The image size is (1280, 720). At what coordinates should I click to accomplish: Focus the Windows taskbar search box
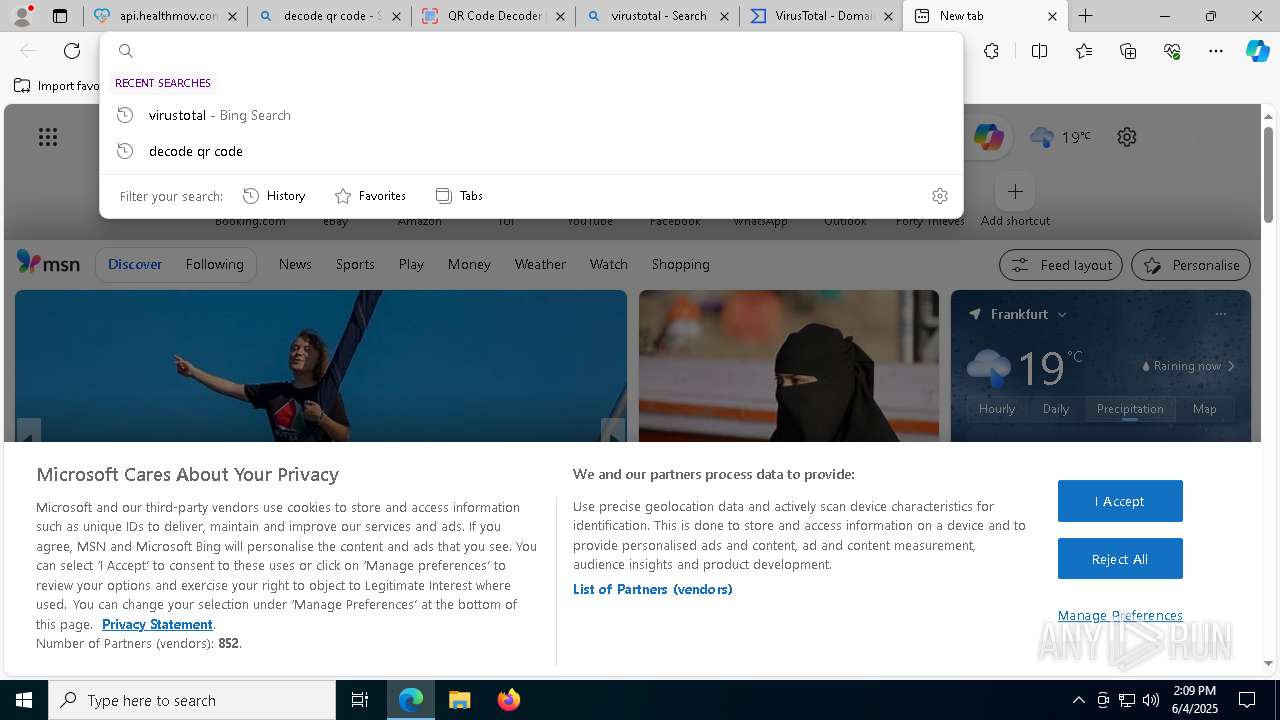coord(192,700)
